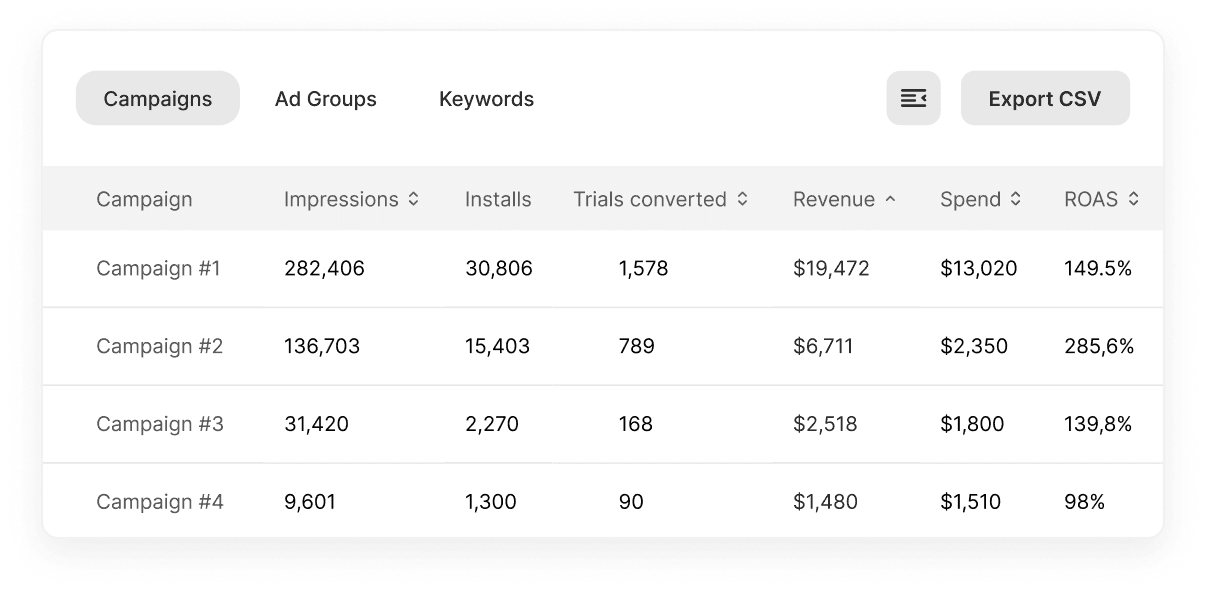Select Campaign #2 in the table
The width and height of the screenshot is (1206, 592).
158,346
